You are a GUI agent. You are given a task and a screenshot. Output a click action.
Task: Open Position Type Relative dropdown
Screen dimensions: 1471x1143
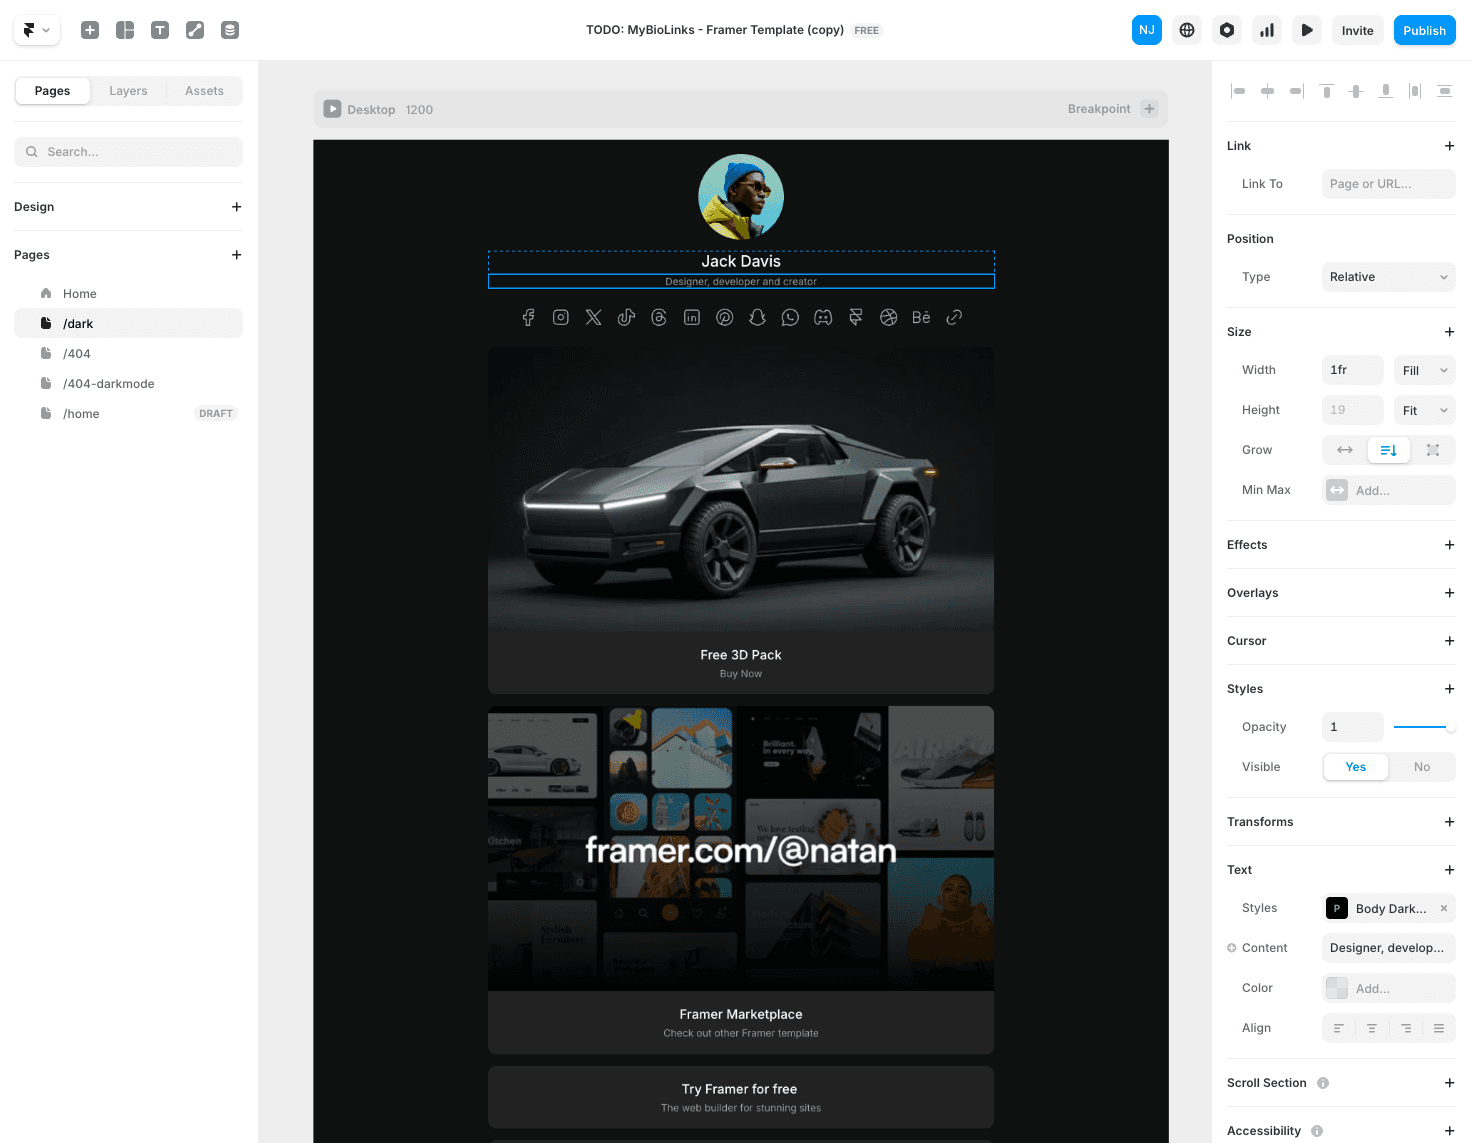coord(1388,277)
